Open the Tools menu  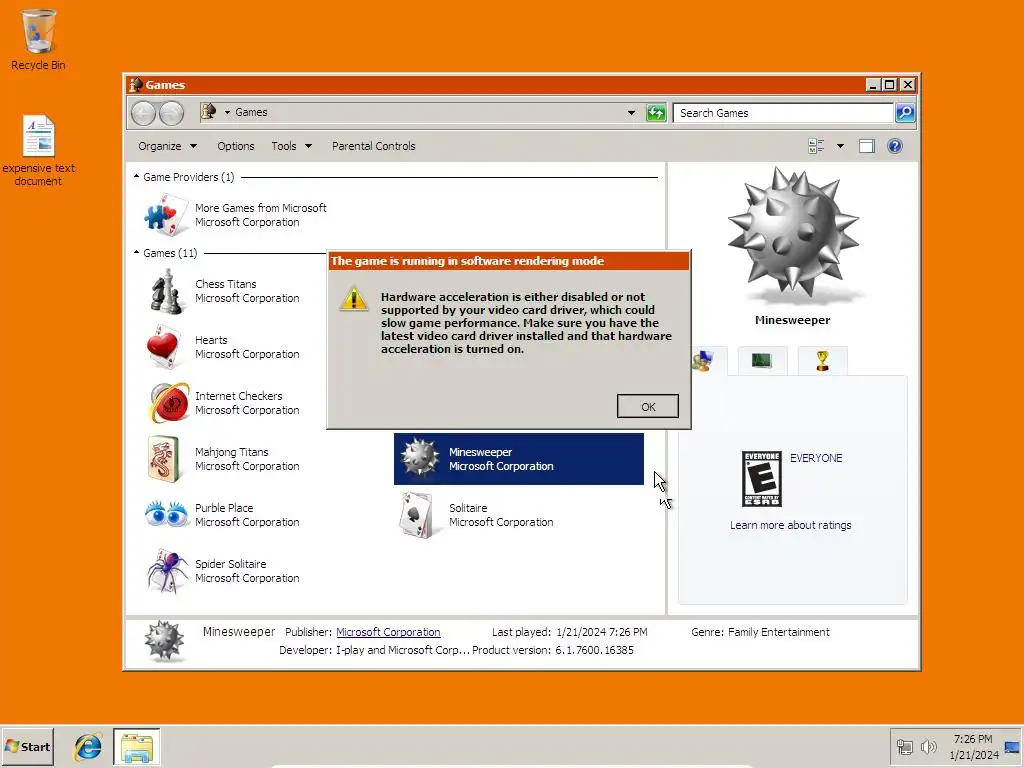point(291,146)
